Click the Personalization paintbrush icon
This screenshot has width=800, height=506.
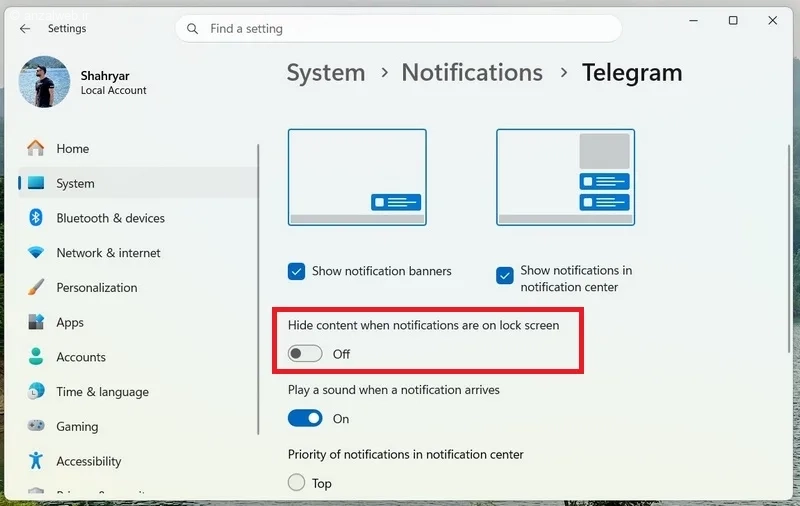[x=36, y=287]
